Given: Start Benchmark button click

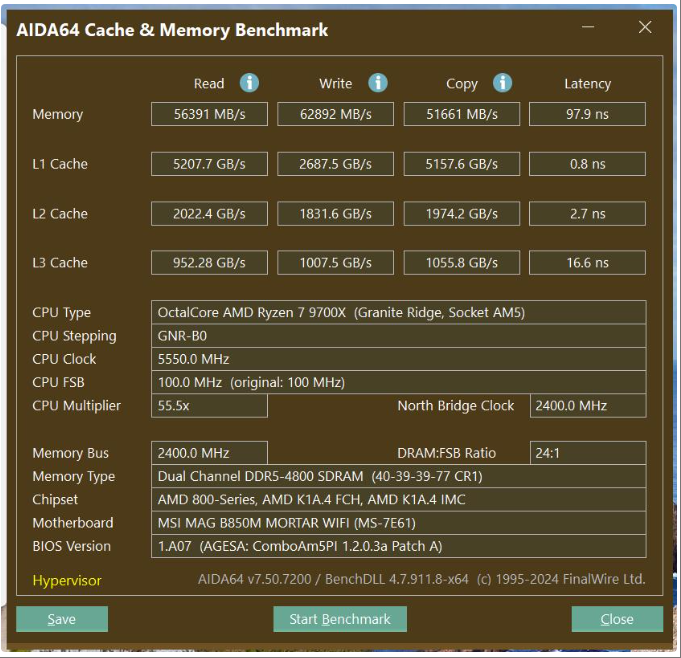Looking at the screenshot, I should coord(340,619).
